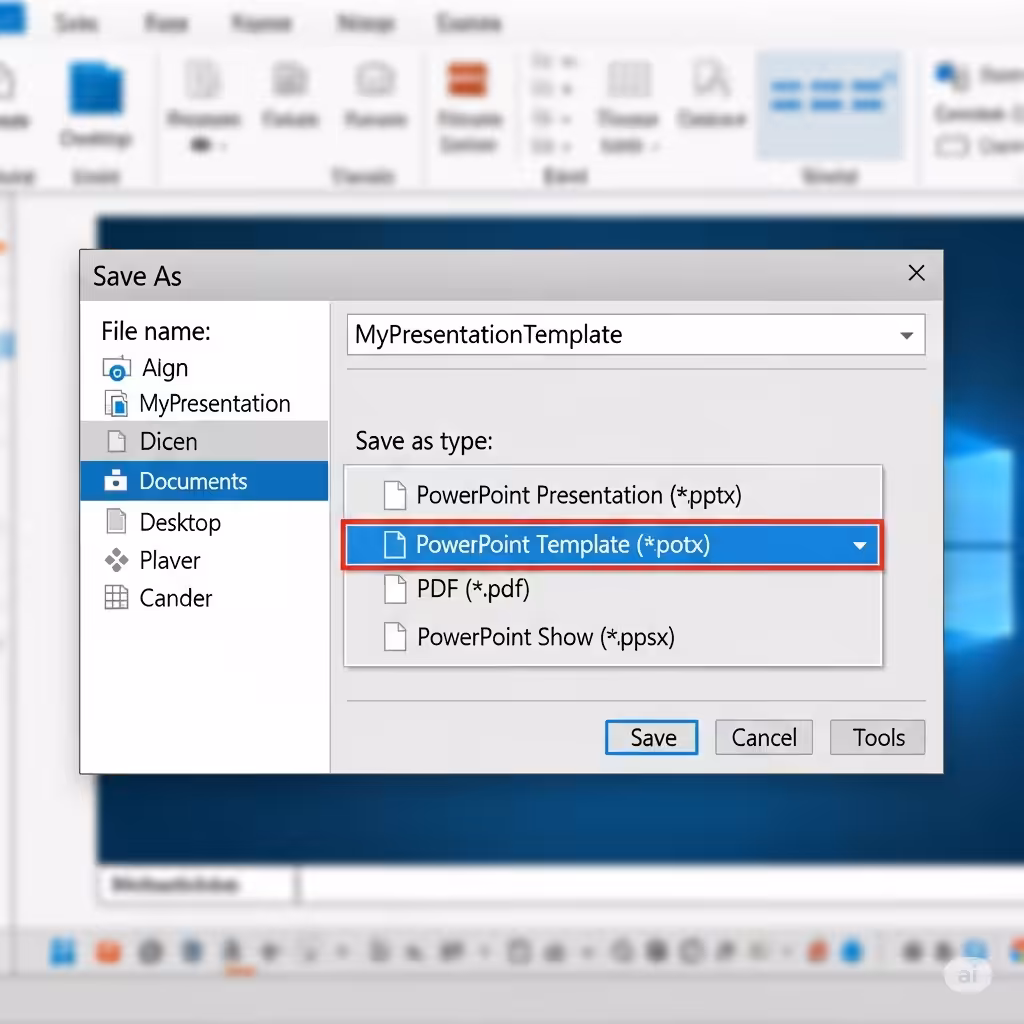Click the Cander grid icon
Screen dimensions: 1024x1024
coord(116,598)
